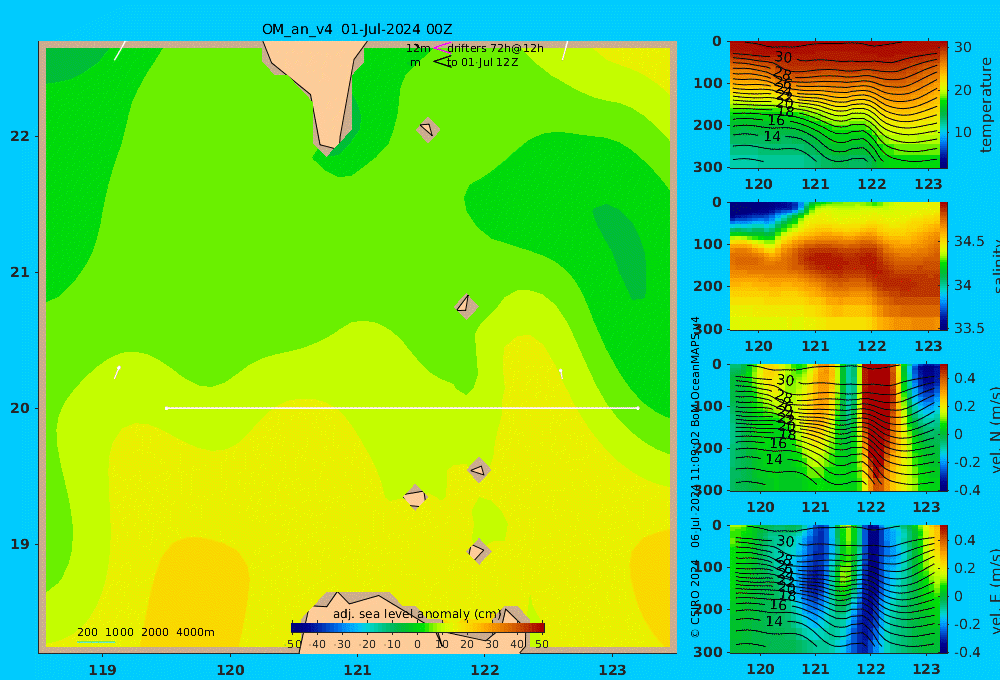Image resolution: width=1000 pixels, height=680 pixels.
Task: Click the white drifter mark near 122.6E, 20.3N
Action: [561, 373]
